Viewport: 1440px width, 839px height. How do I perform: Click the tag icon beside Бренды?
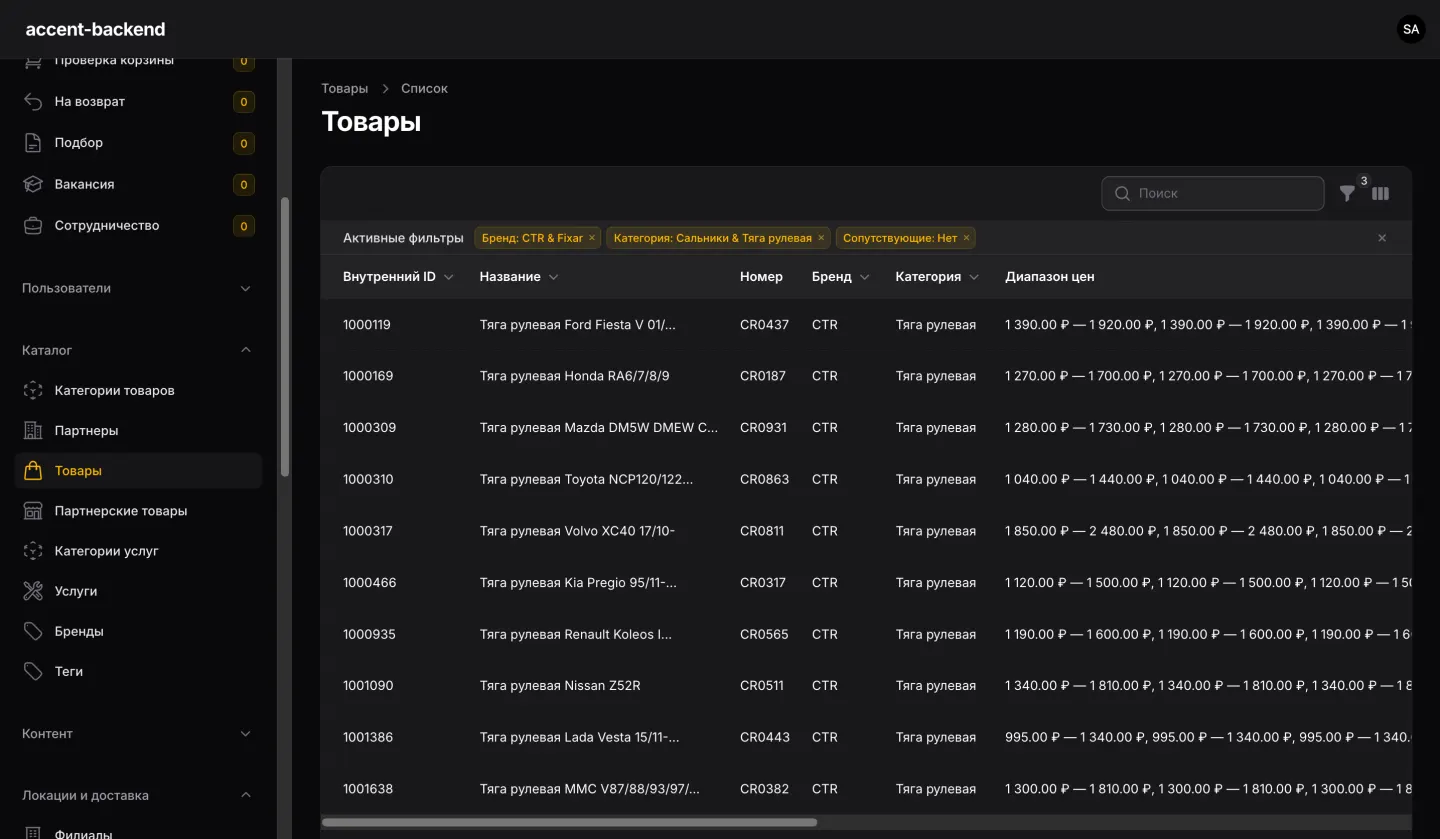coord(33,631)
